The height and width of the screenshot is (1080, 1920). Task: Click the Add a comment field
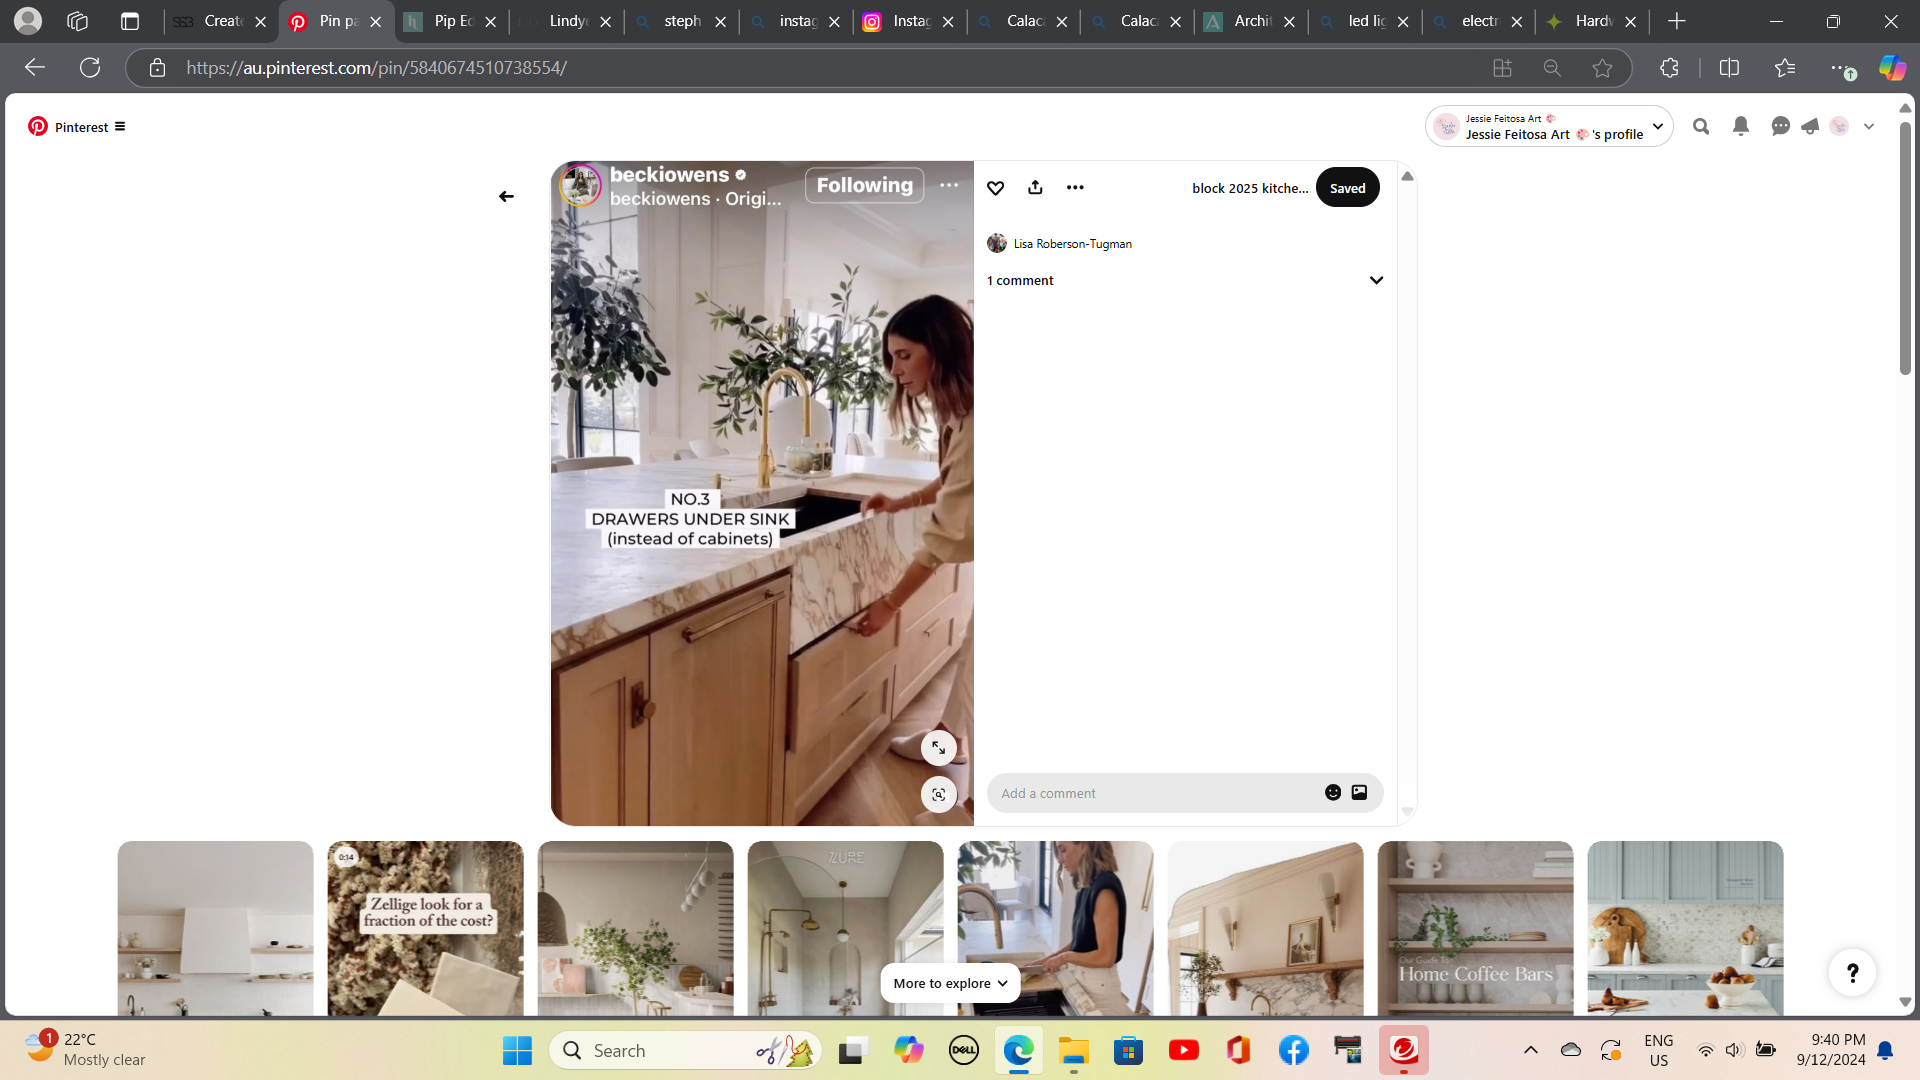pos(1150,793)
